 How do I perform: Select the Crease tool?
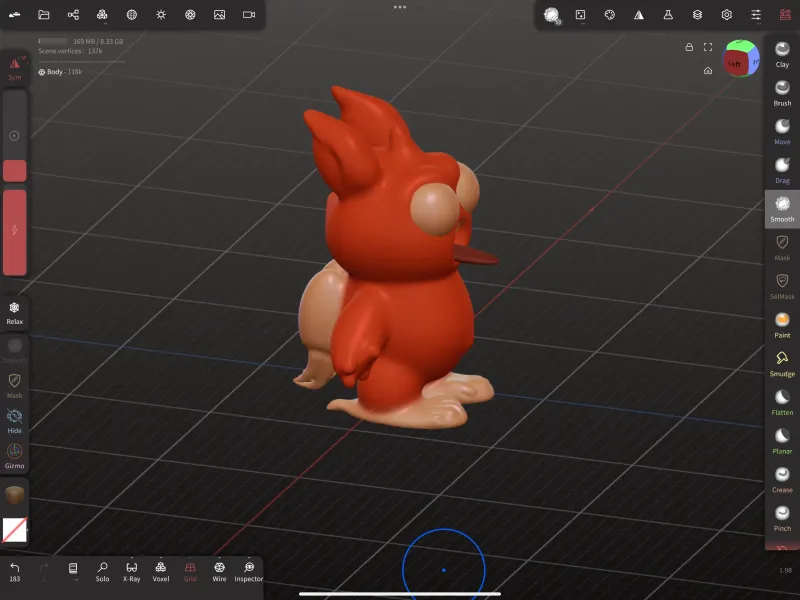click(x=782, y=481)
